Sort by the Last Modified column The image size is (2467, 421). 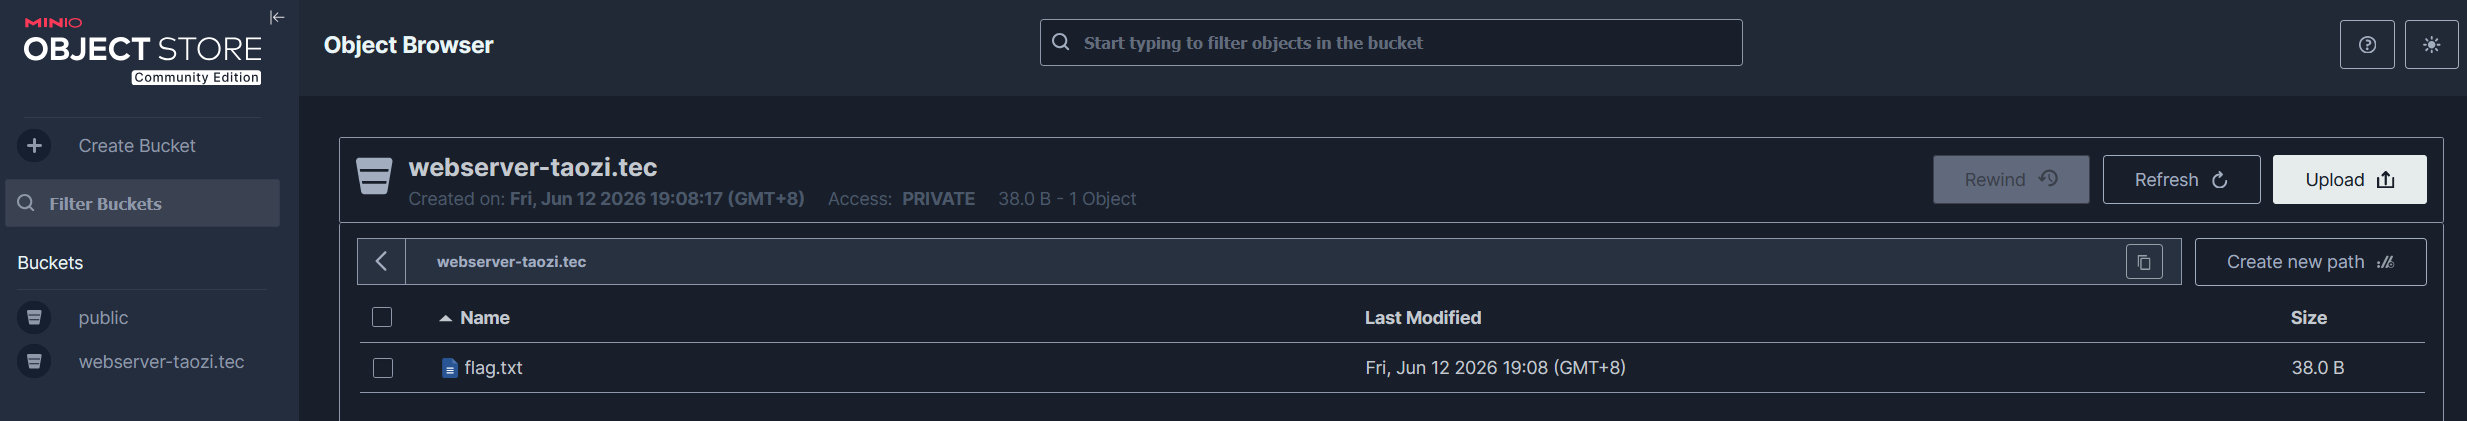(x=1423, y=318)
